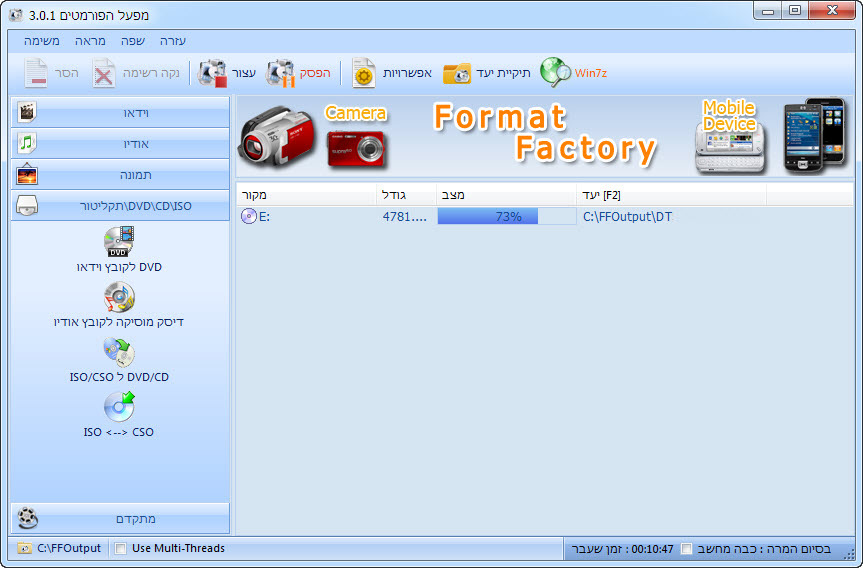Click the DVD/CD to ISO/CSO icon
Screen dimensions: 863x568
tap(119, 352)
